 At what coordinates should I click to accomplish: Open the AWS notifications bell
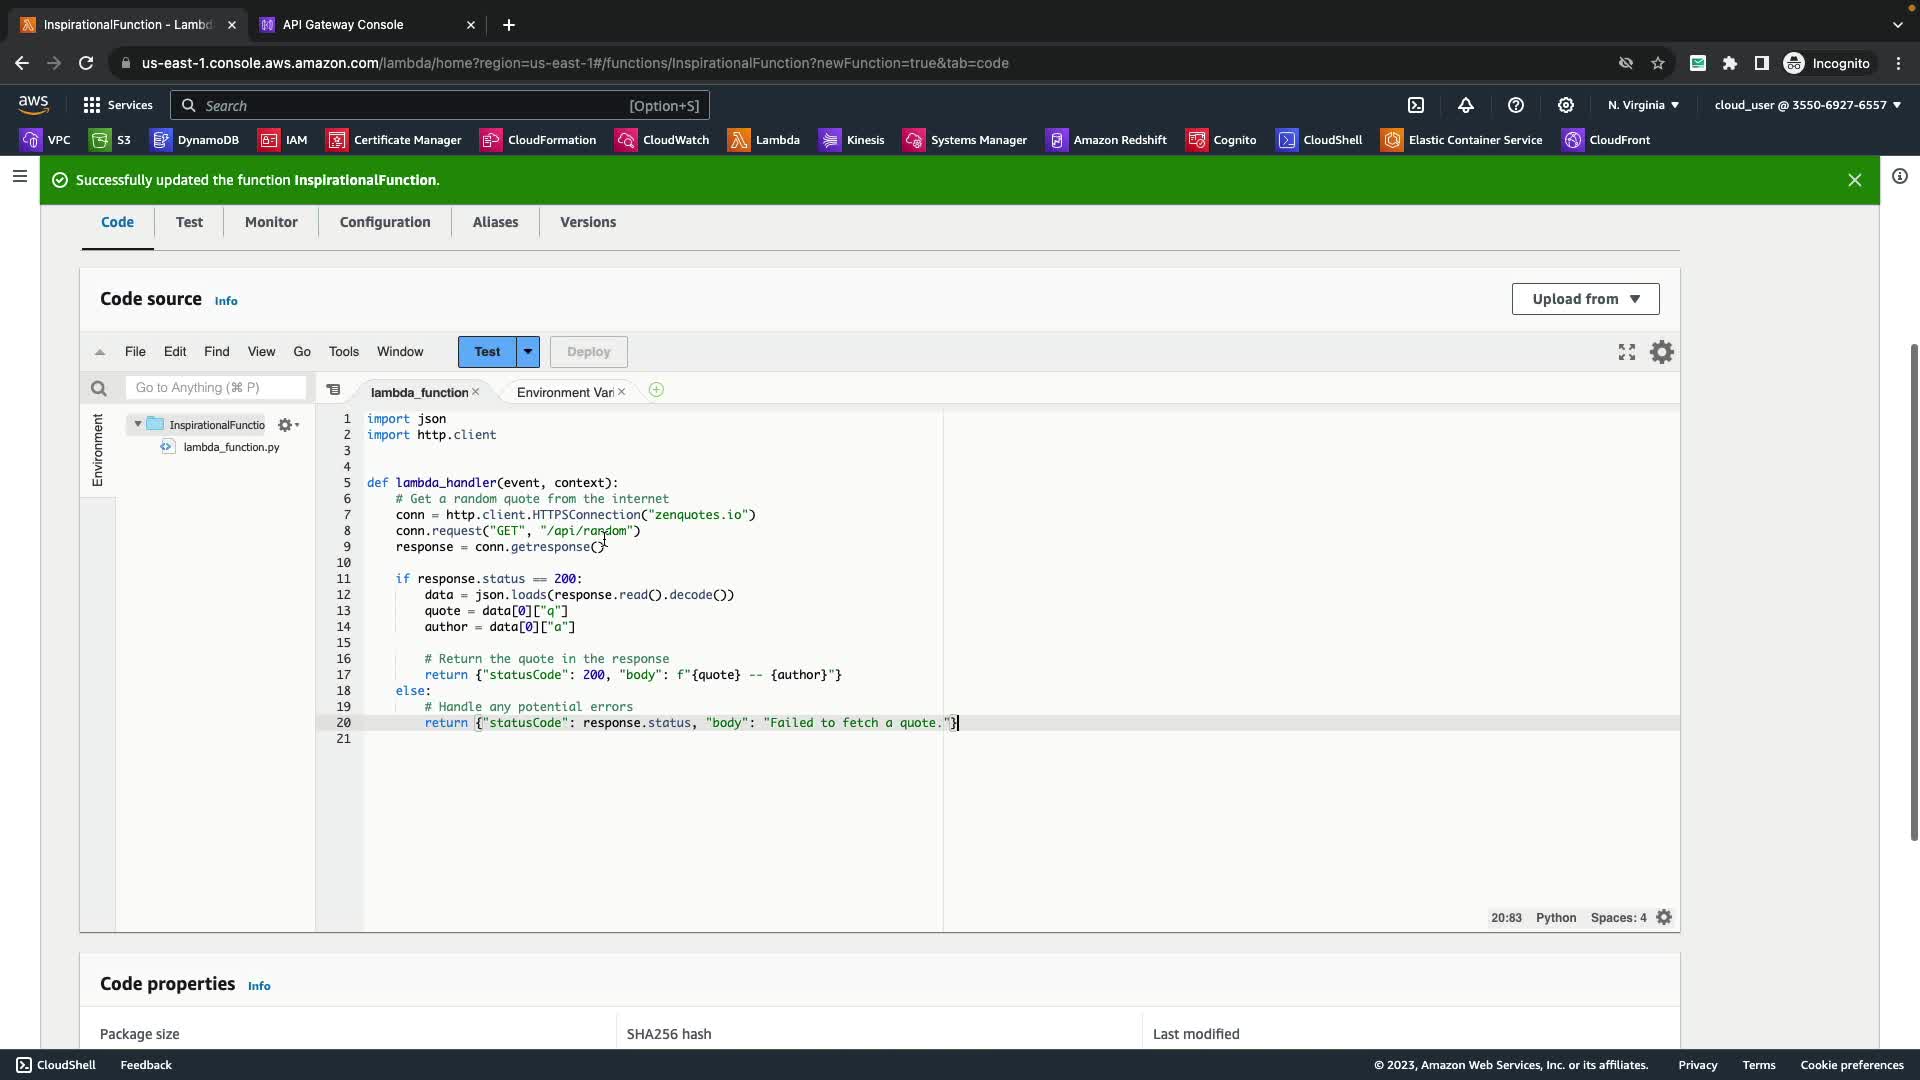[1466, 105]
